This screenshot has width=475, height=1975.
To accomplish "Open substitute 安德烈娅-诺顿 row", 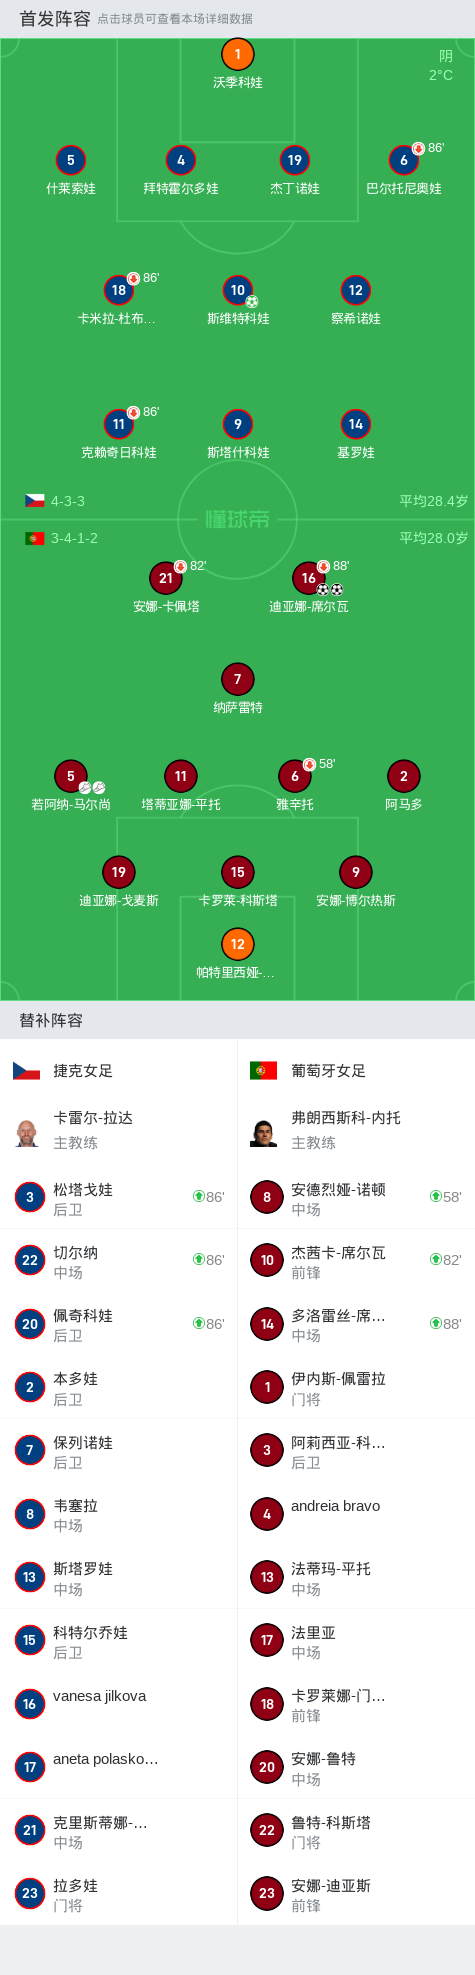I will point(356,1197).
